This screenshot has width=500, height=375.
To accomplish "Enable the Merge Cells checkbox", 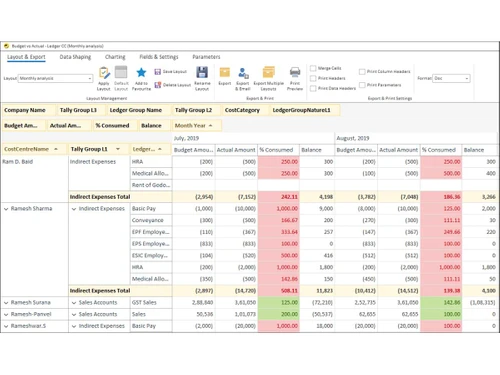I will coord(313,68).
